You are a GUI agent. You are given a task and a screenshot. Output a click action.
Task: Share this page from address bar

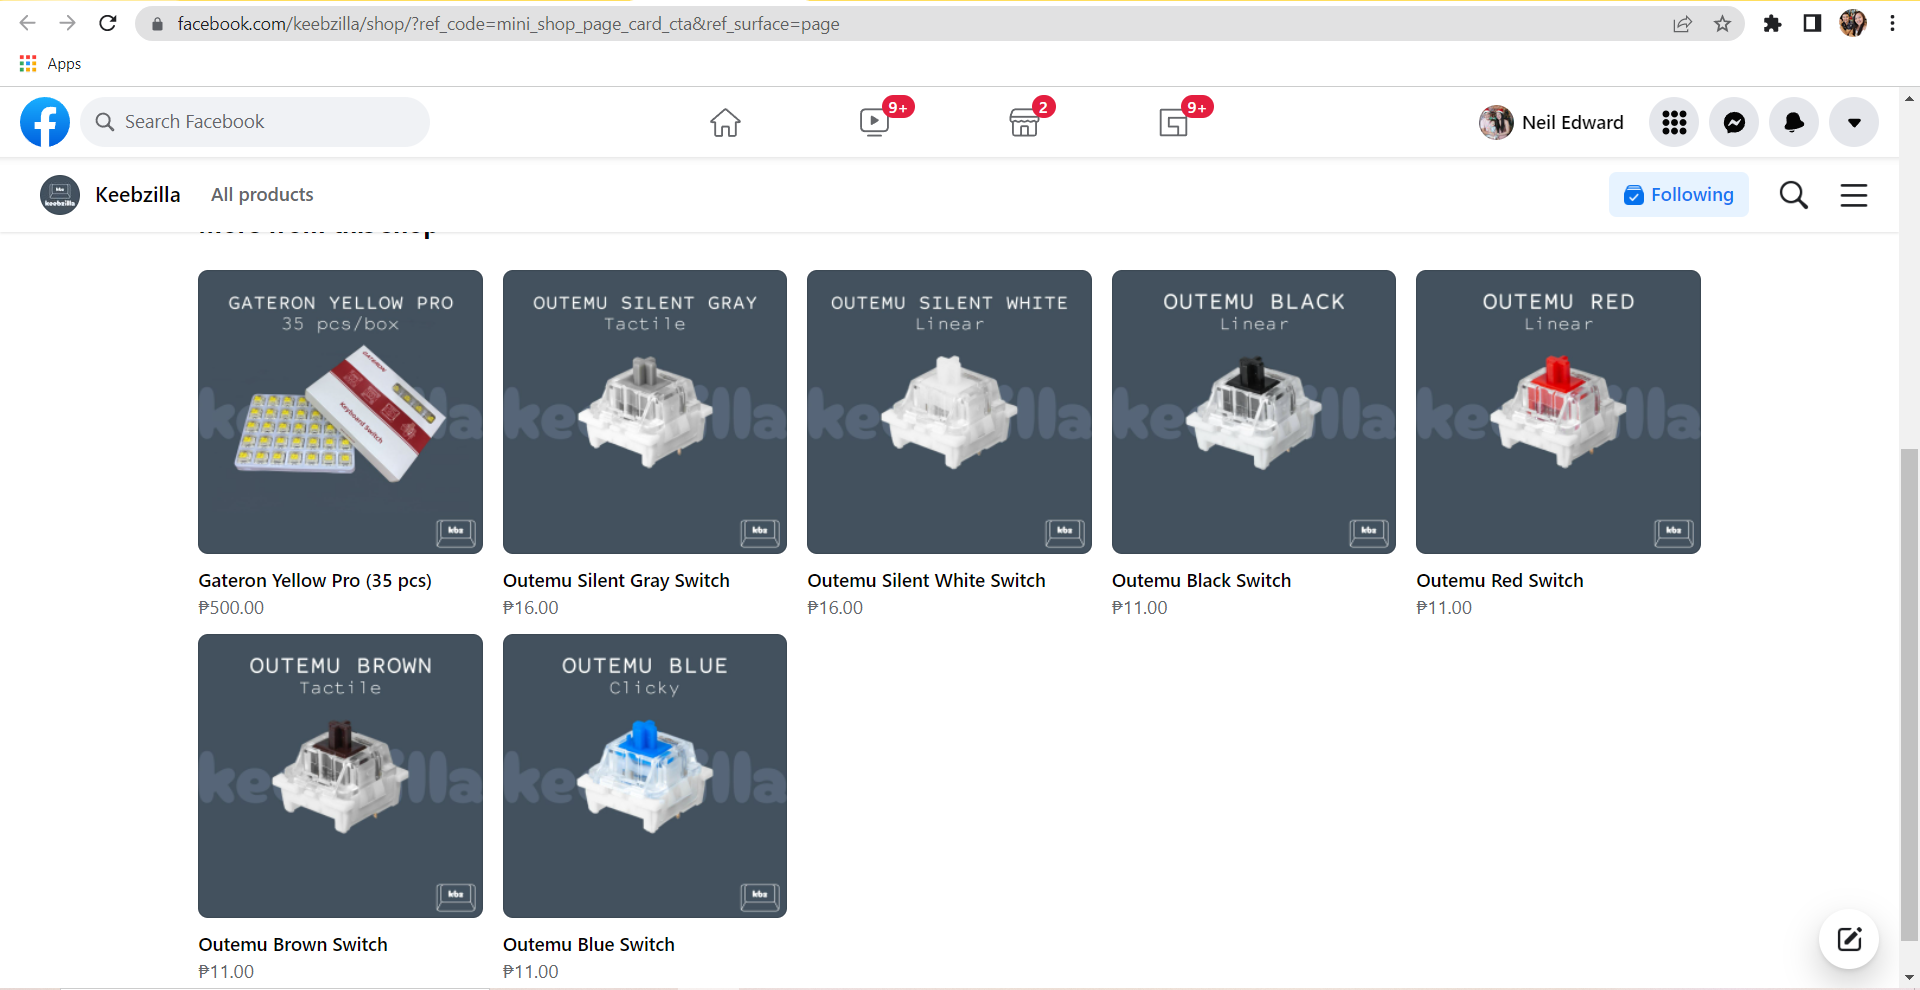click(x=1682, y=24)
